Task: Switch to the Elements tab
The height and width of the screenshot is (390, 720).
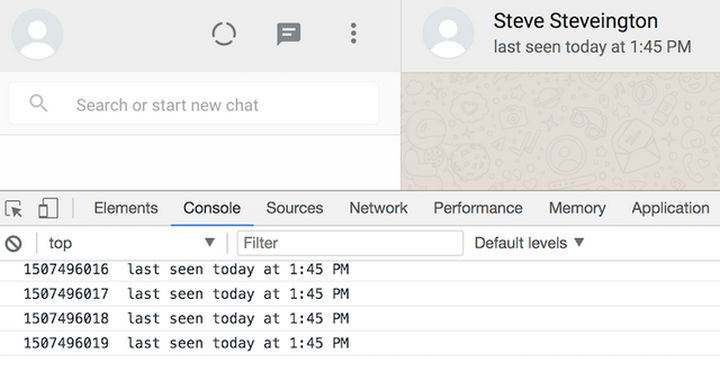Action: [126, 208]
